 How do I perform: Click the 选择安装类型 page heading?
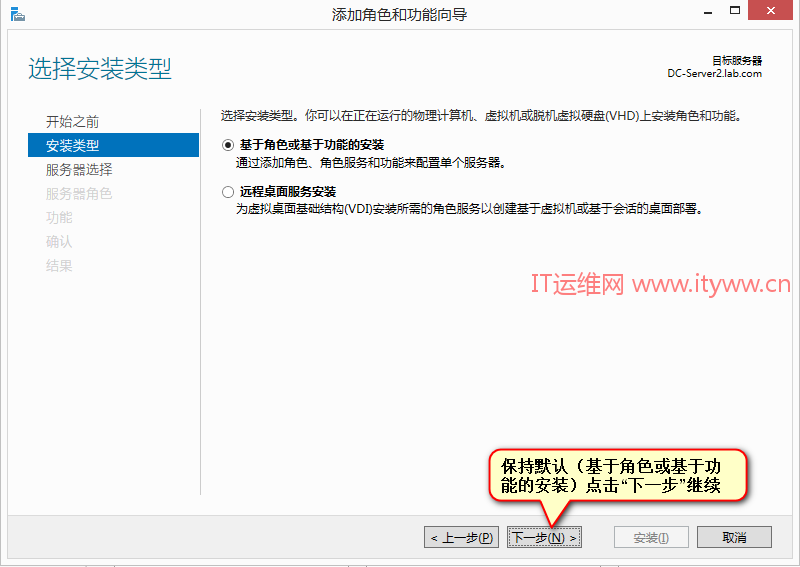(100, 68)
